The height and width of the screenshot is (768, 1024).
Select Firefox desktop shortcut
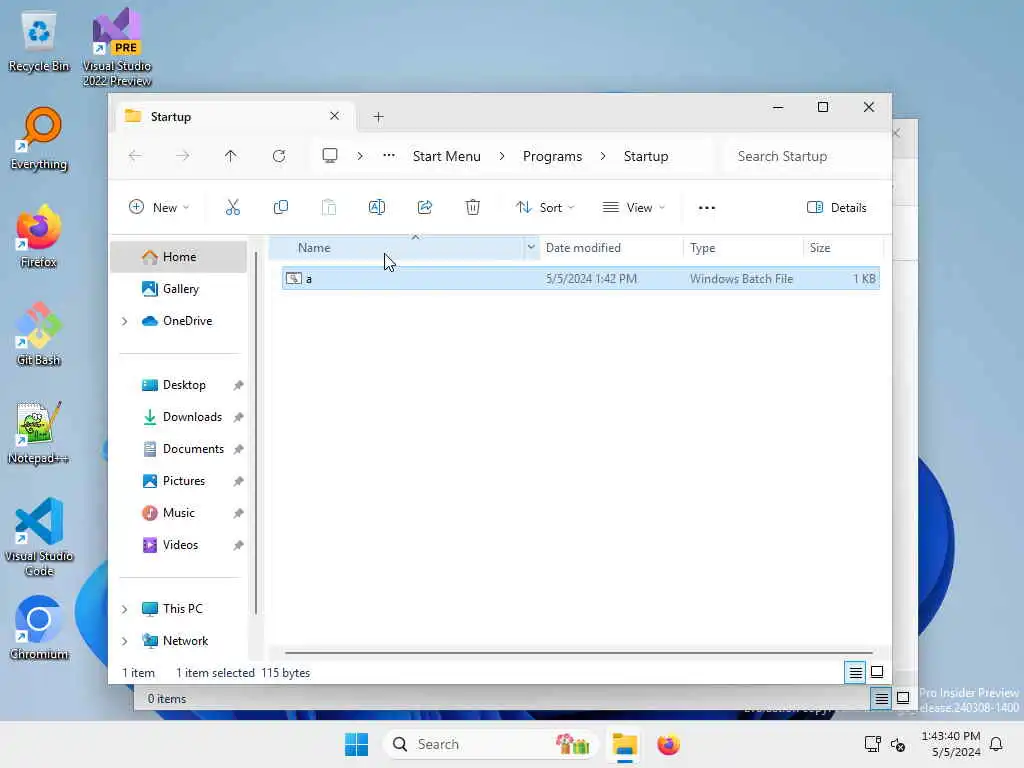point(39,237)
